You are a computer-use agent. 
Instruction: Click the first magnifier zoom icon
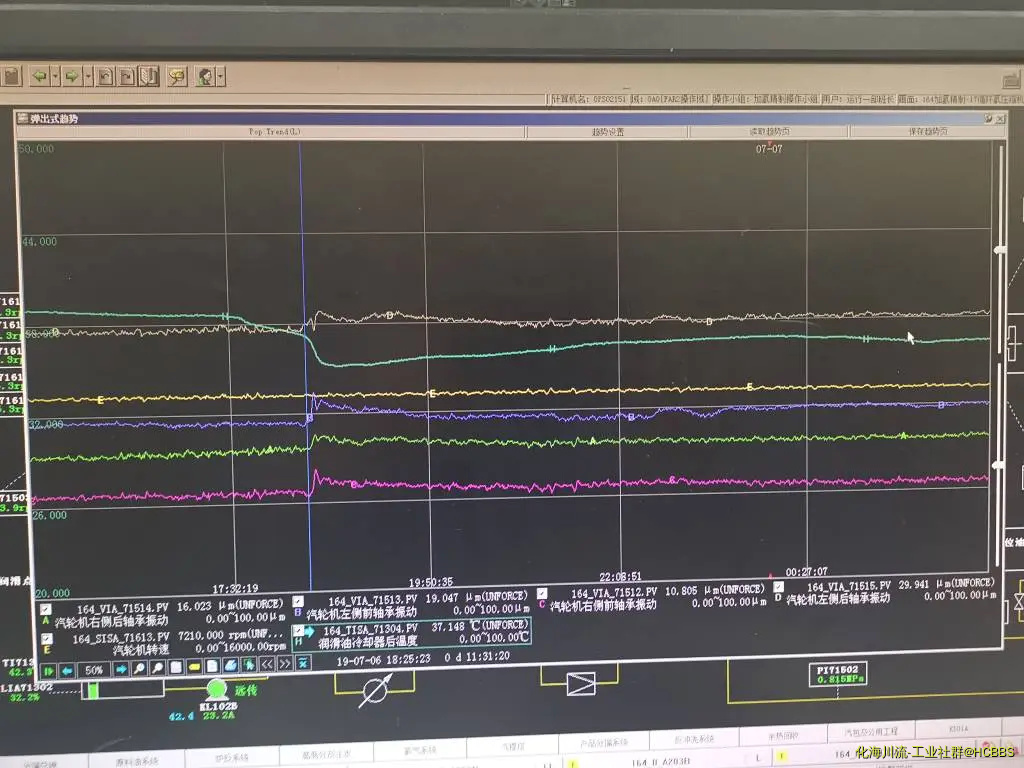click(x=140, y=668)
